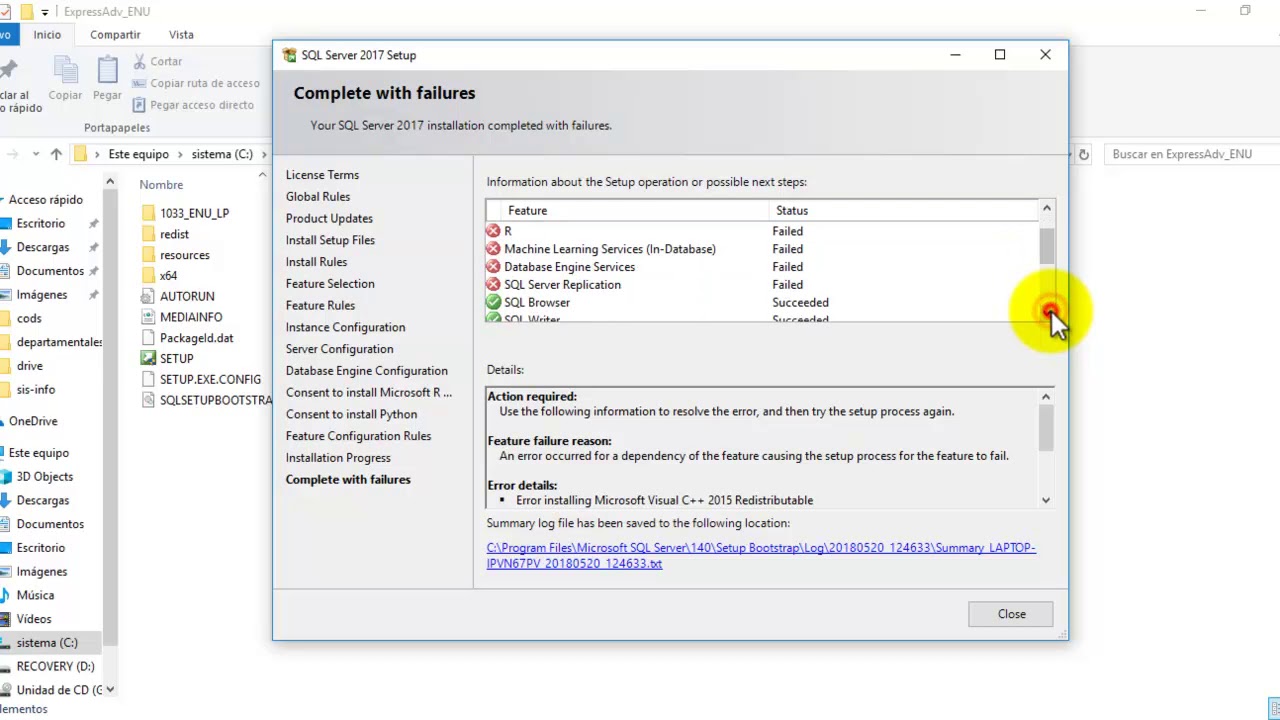The height and width of the screenshot is (720, 1280).
Task: Select the resources folder icon in Explorer
Action: (148, 255)
